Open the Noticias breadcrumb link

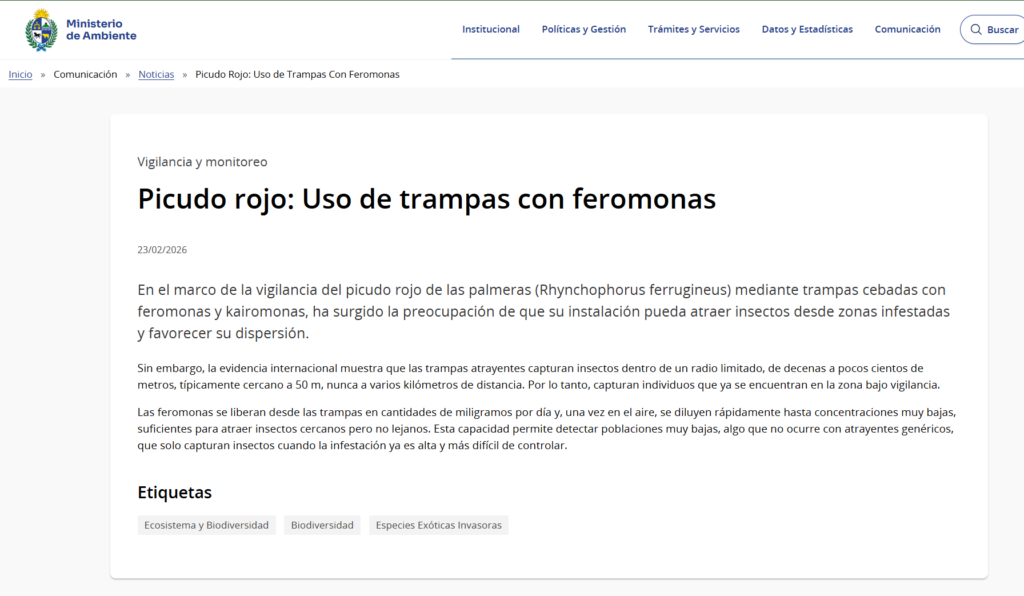click(156, 75)
